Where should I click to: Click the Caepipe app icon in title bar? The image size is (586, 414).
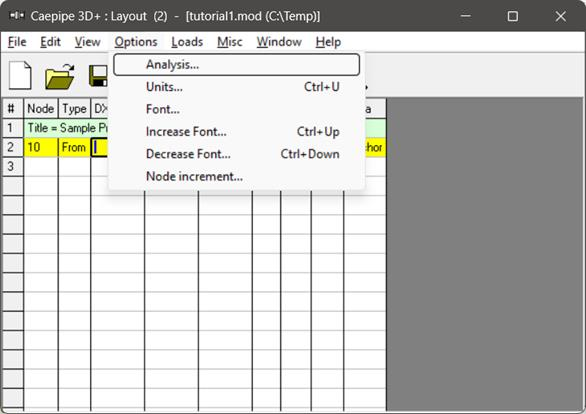pyautogui.click(x=17, y=16)
